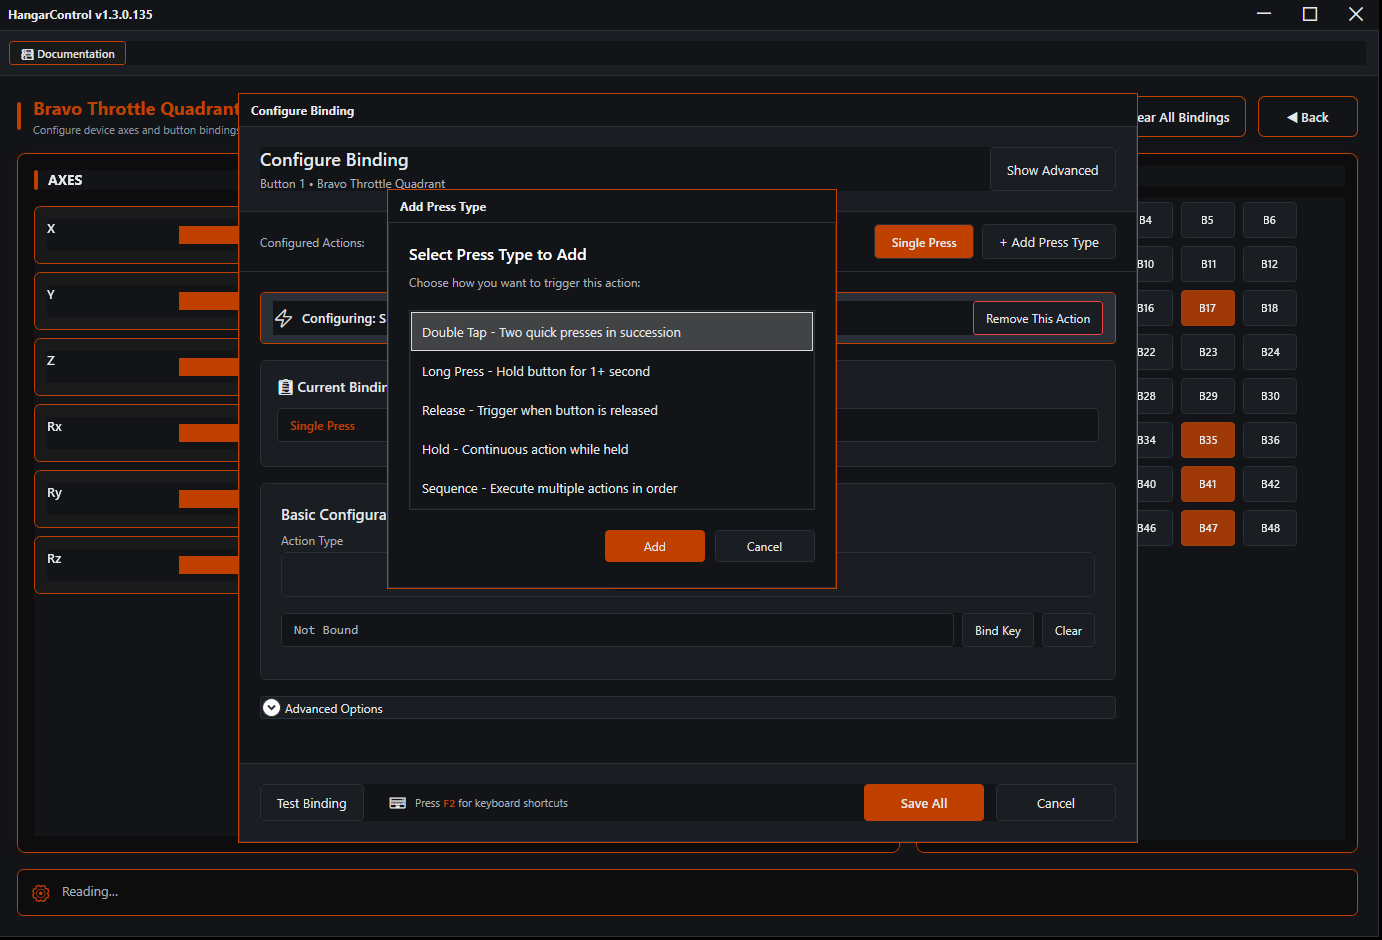Toggle button B35 in the button grid
Image resolution: width=1382 pixels, height=940 pixels.
coord(1208,440)
